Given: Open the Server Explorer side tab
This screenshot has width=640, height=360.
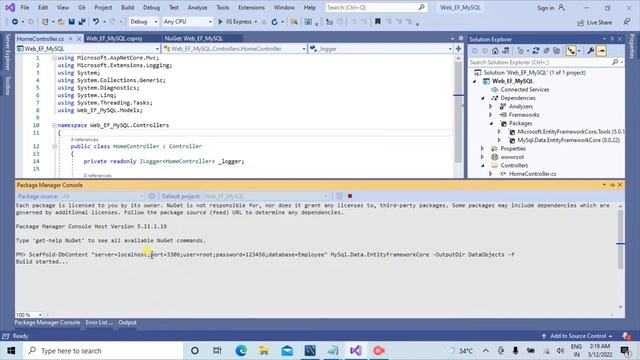Looking at the screenshot, I should coord(7,52).
